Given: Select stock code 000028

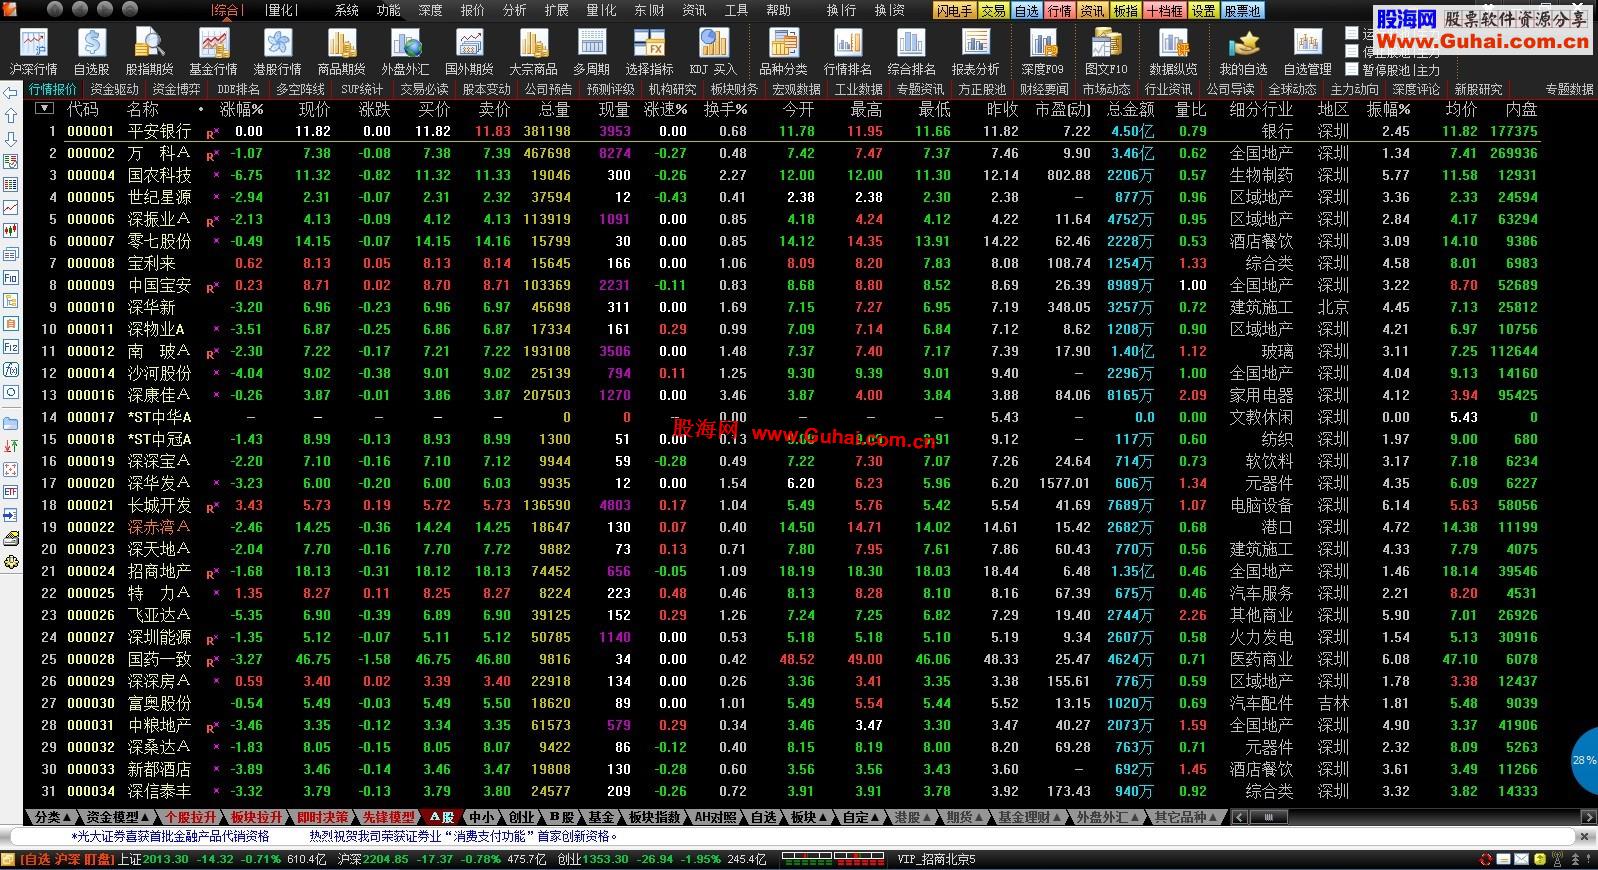Looking at the screenshot, I should coord(91,659).
